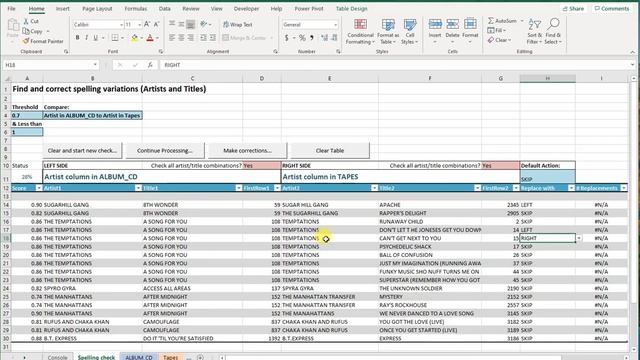This screenshot has height=360, width=640.
Task: Switch to the Formulas ribbon tab
Action: tap(136, 9)
